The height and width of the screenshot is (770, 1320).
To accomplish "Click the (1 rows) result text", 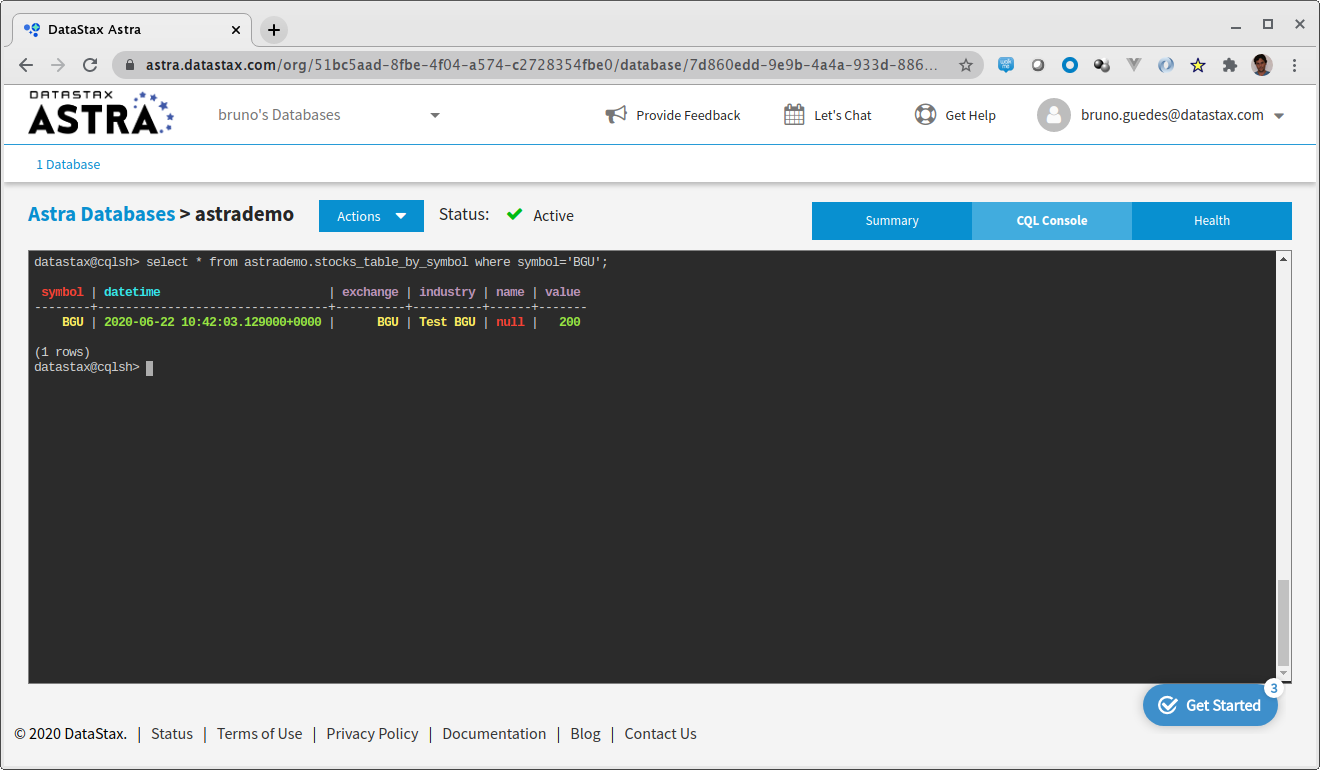I will pyautogui.click(x=62, y=352).
